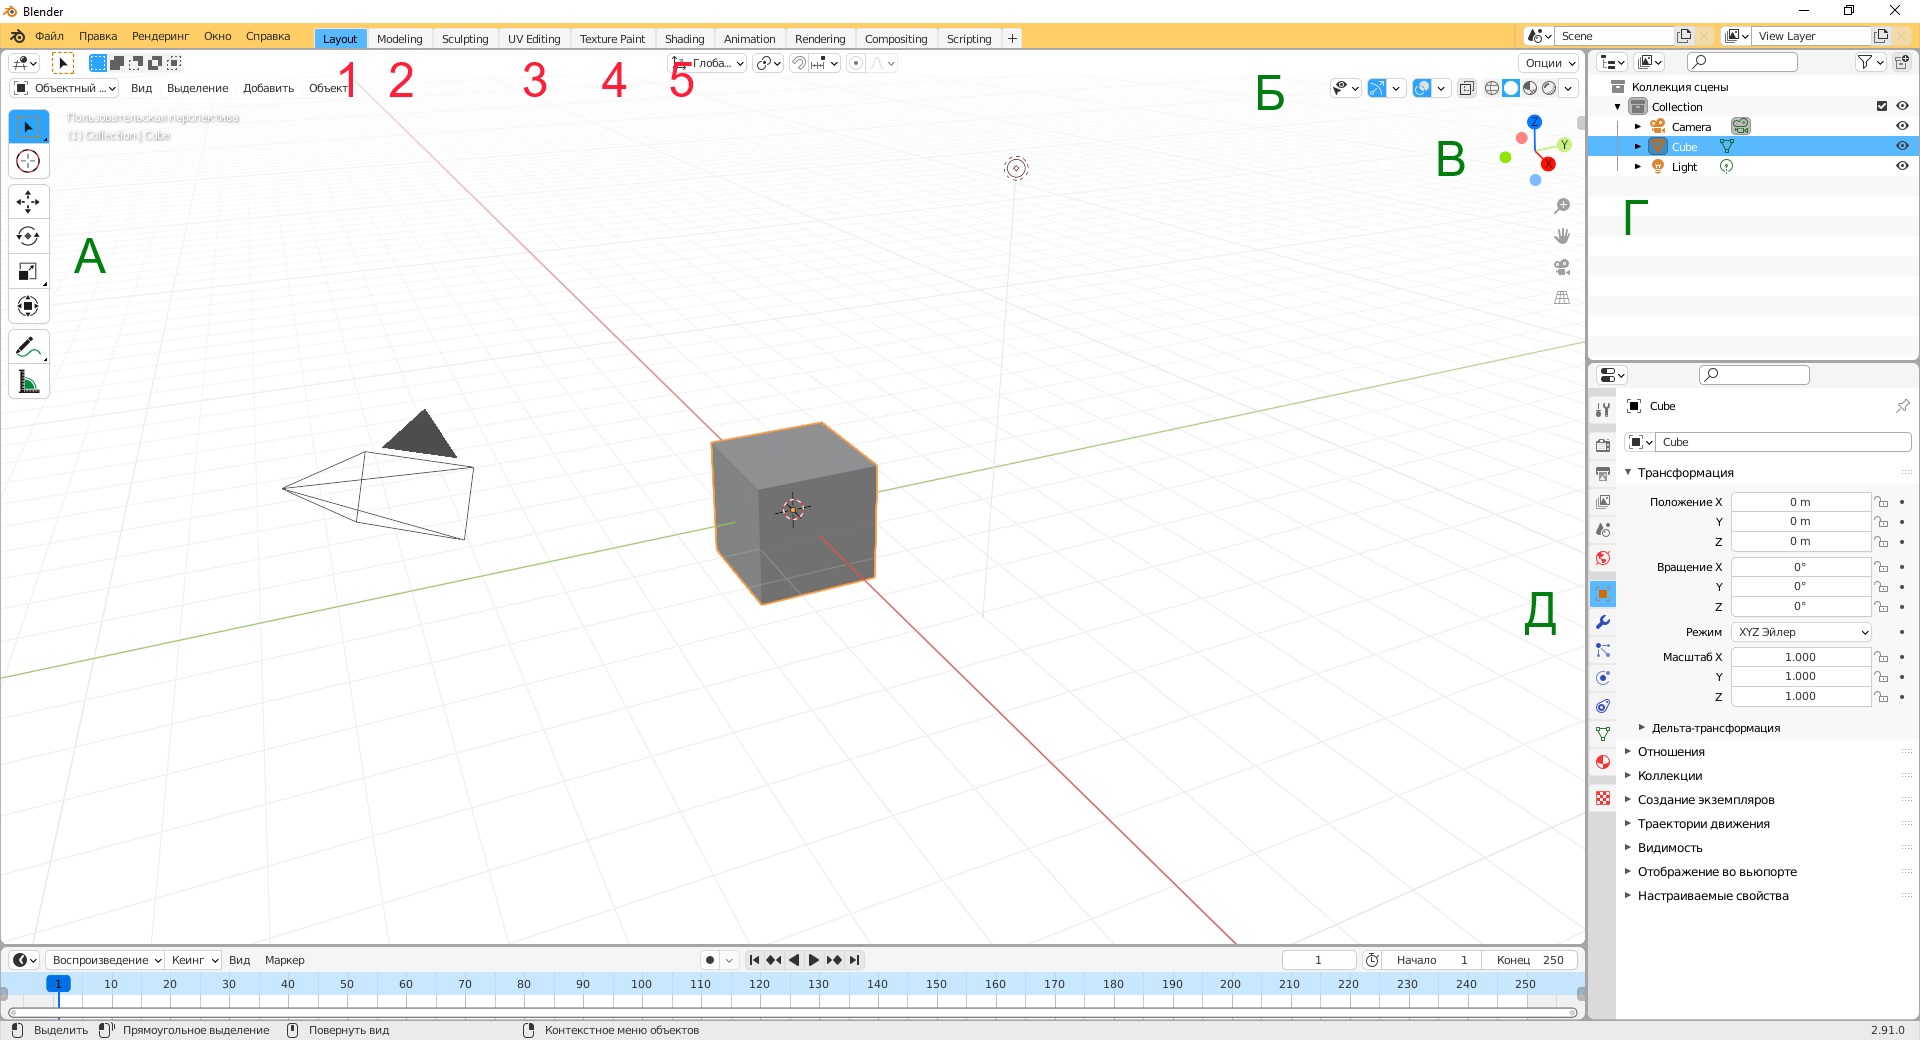Viewport: 1920px width, 1040px height.
Task: Switch to the Sculpting workspace tab
Action: [x=465, y=39]
